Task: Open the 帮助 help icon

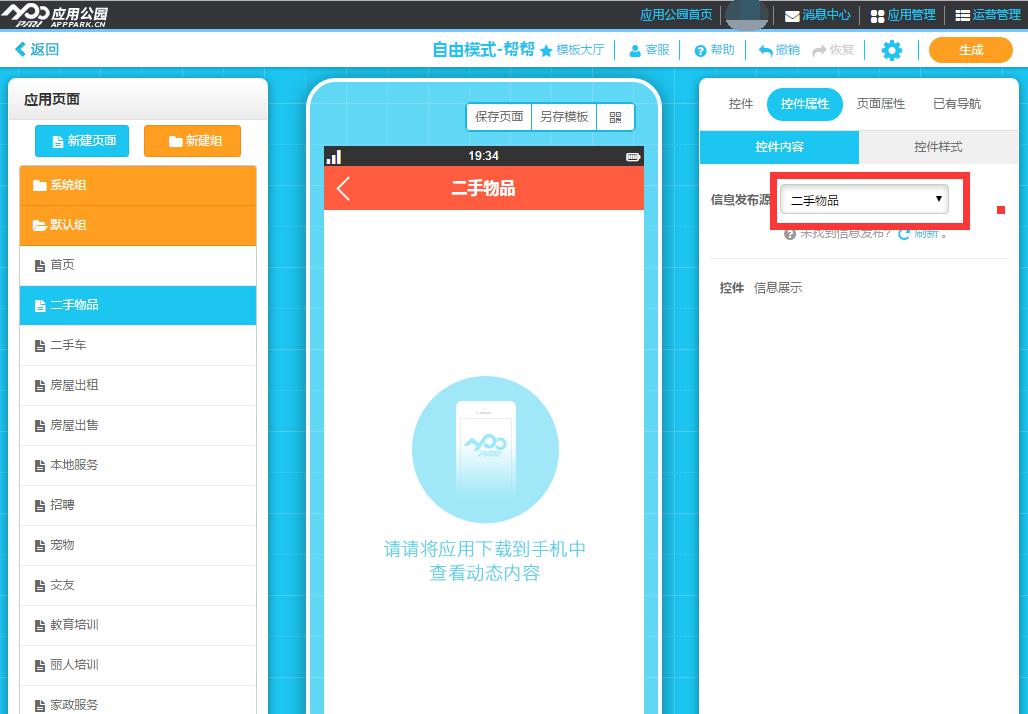Action: (x=698, y=49)
